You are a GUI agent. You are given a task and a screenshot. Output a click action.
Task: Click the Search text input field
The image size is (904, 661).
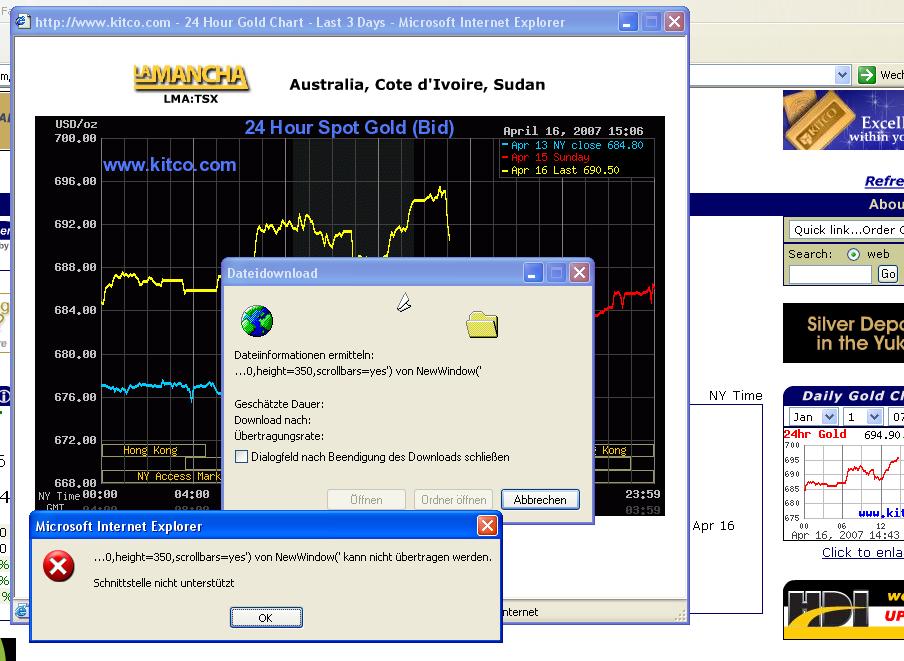coord(830,273)
